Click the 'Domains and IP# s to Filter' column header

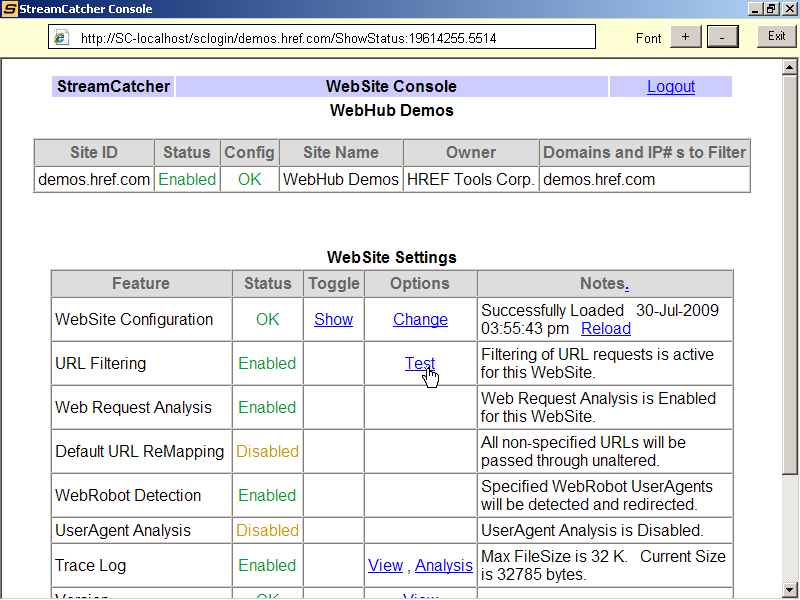point(644,153)
